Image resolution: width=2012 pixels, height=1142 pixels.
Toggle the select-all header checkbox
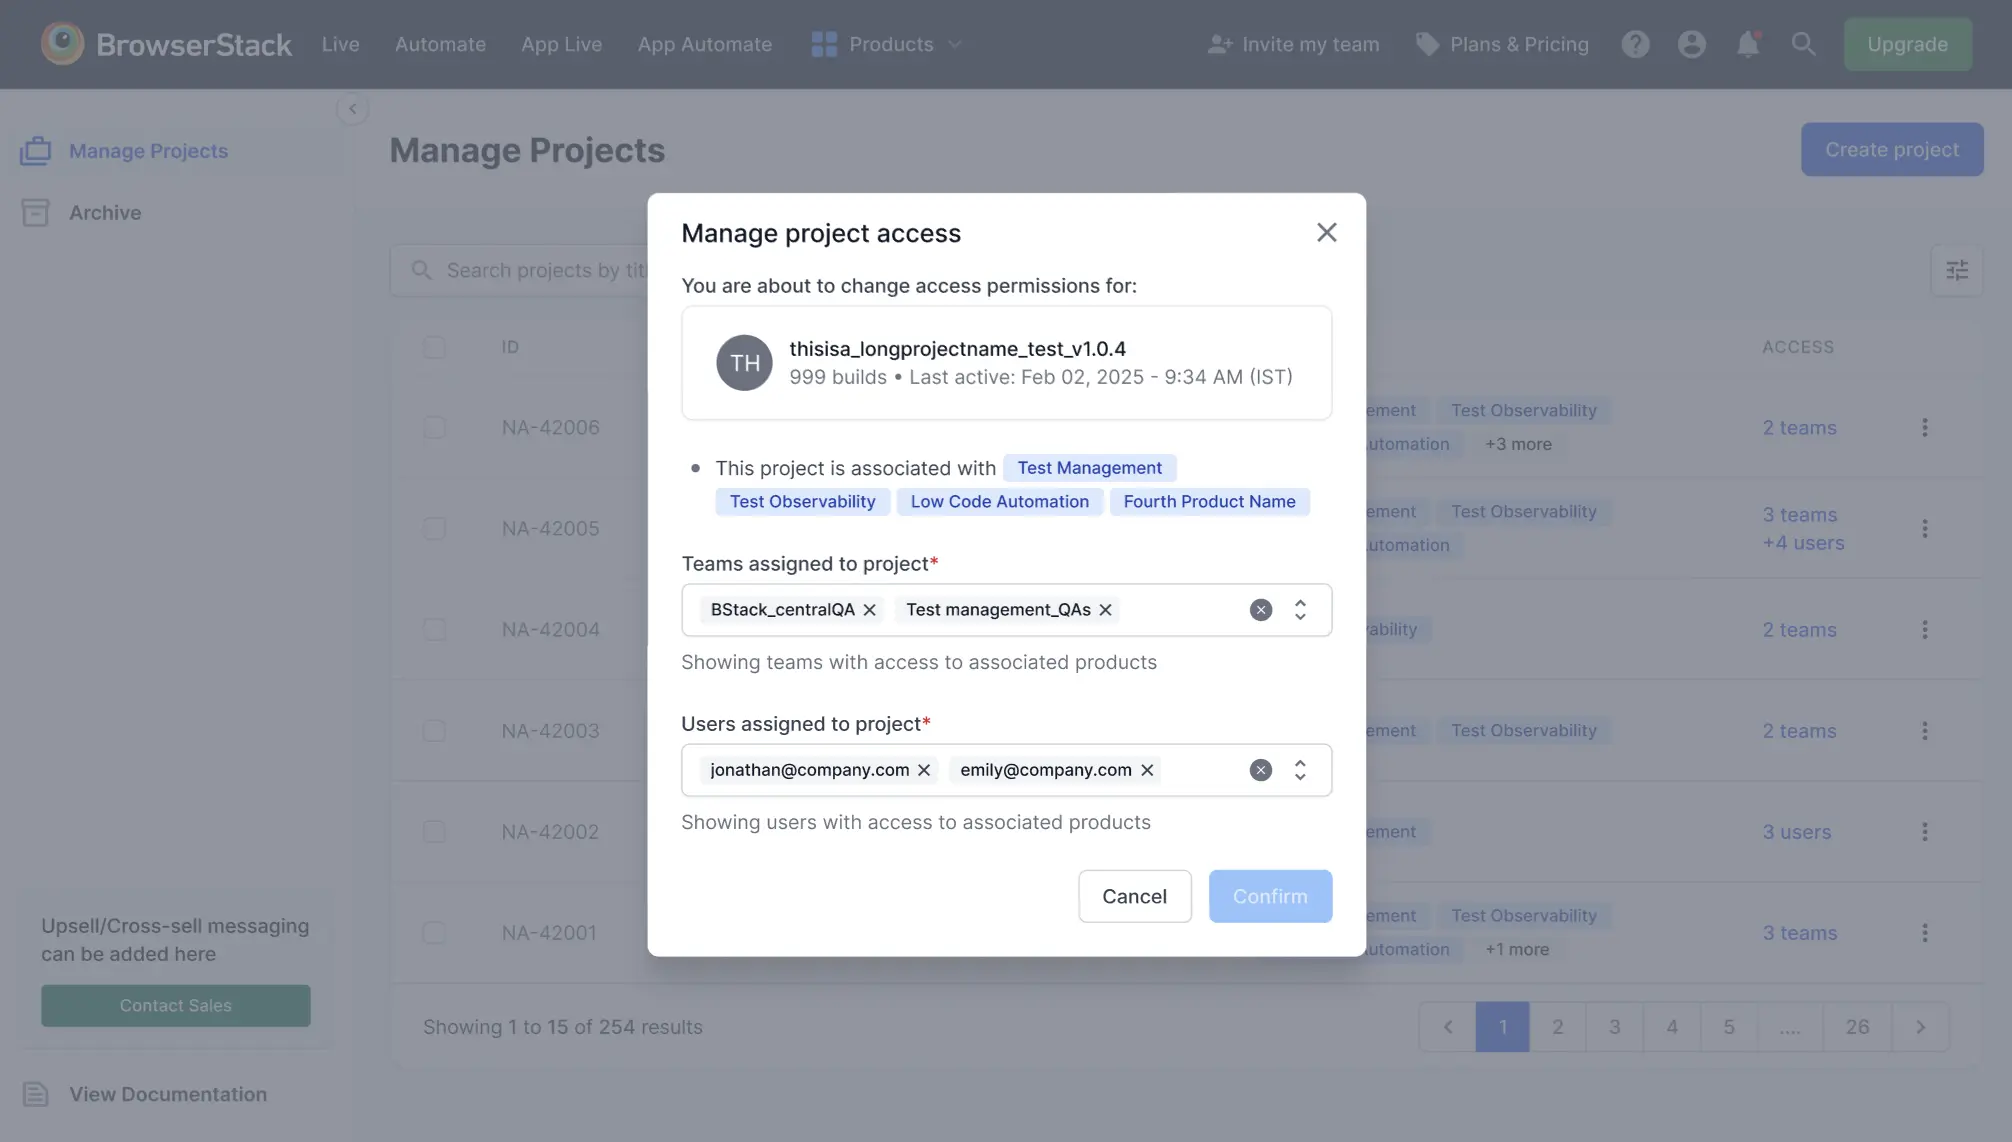[434, 347]
